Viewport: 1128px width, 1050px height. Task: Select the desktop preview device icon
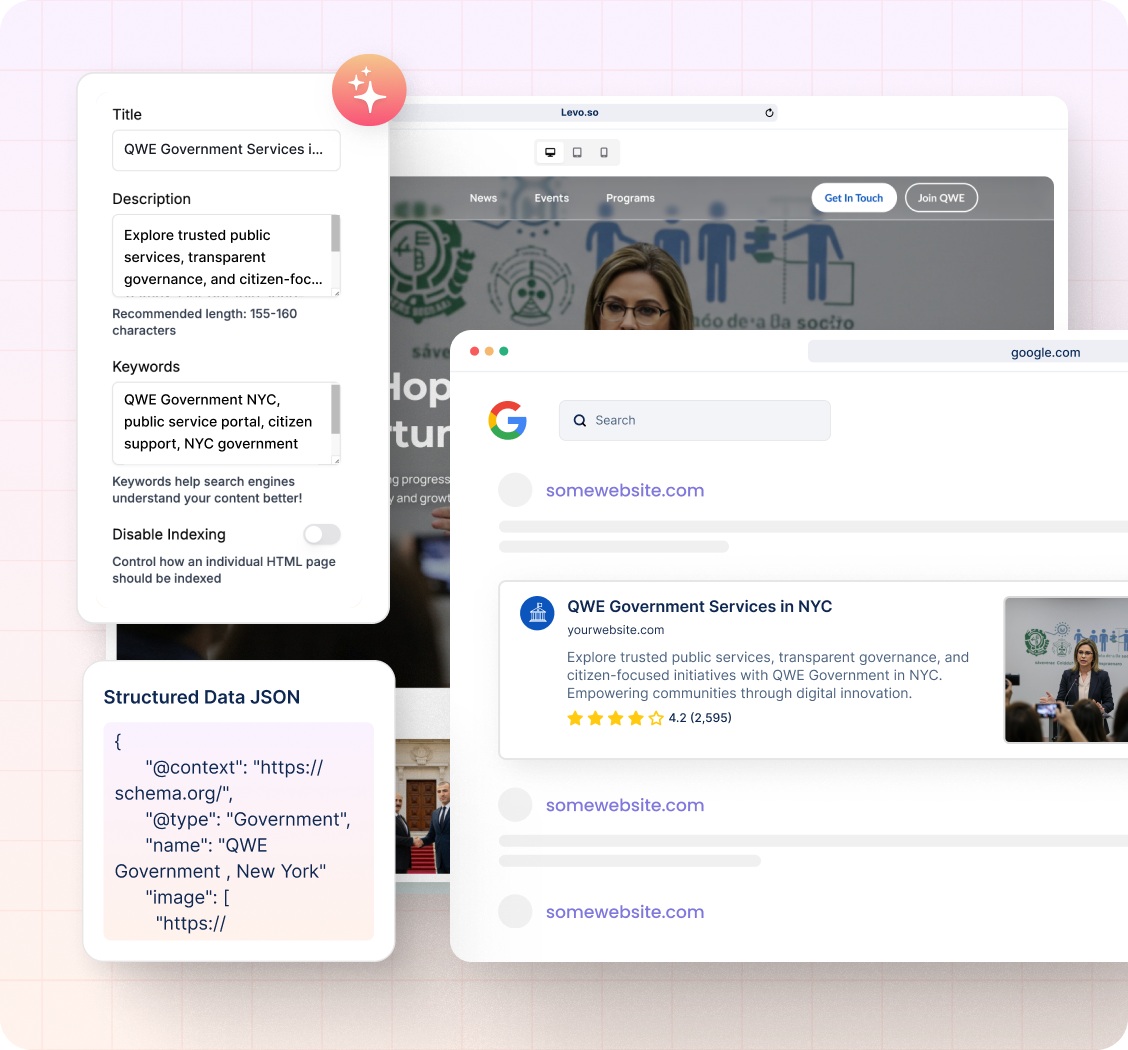click(550, 153)
